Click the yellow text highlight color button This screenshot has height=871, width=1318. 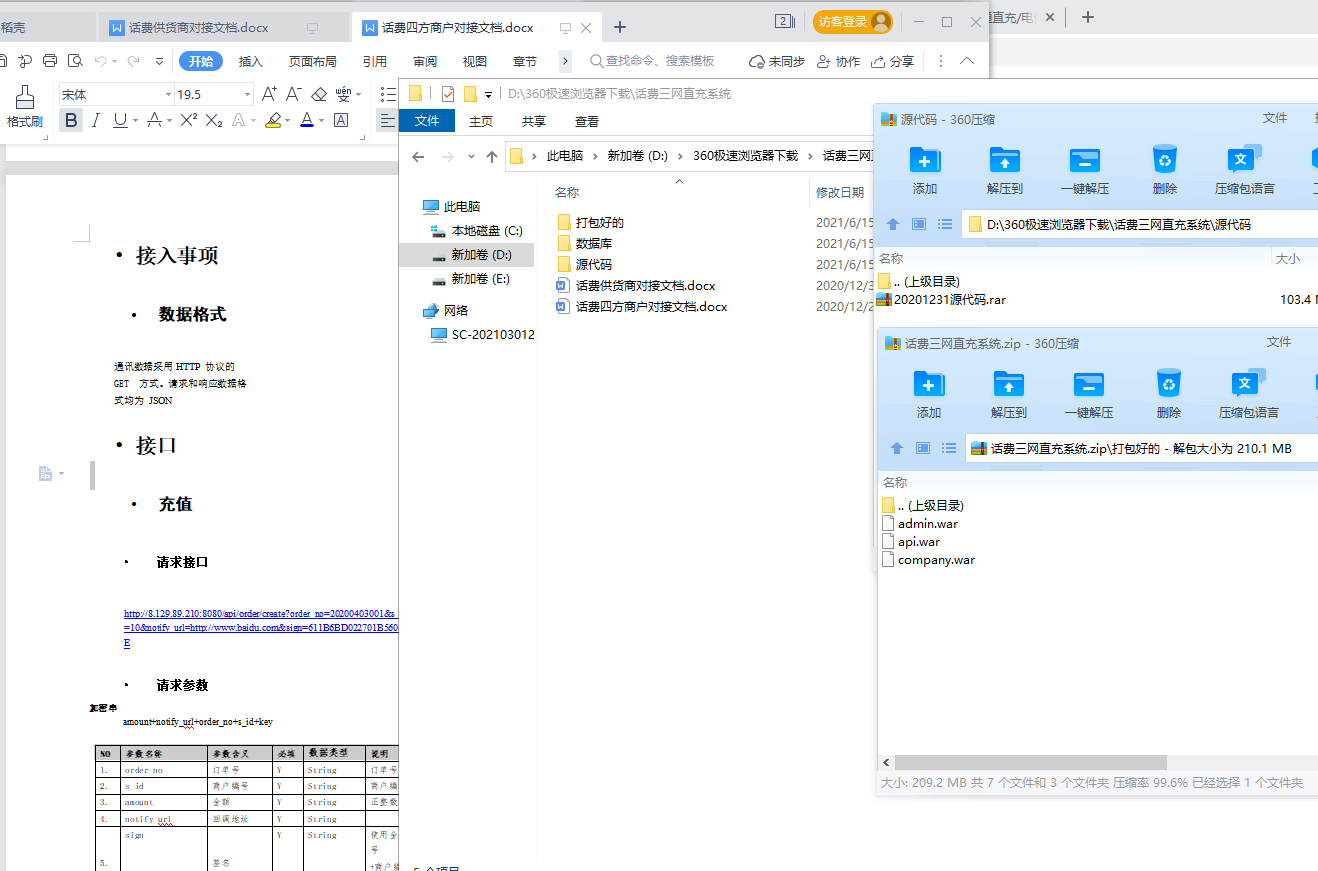coord(272,120)
